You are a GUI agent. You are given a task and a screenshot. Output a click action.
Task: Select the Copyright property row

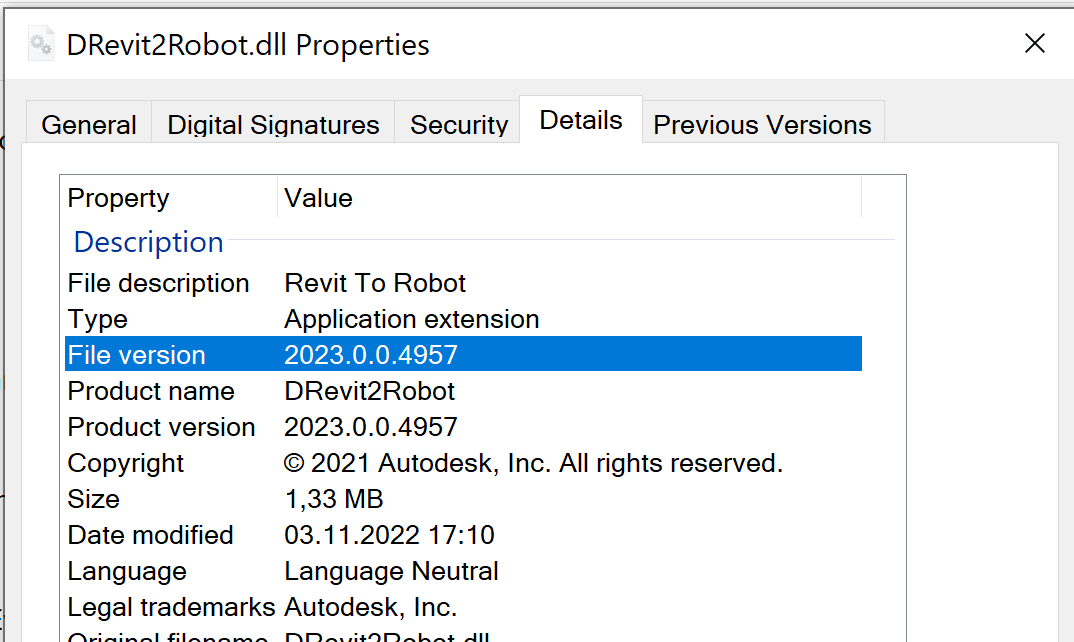[126, 463]
